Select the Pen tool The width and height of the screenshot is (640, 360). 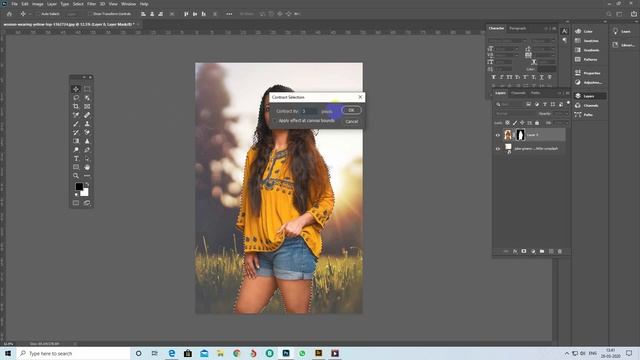click(87, 150)
